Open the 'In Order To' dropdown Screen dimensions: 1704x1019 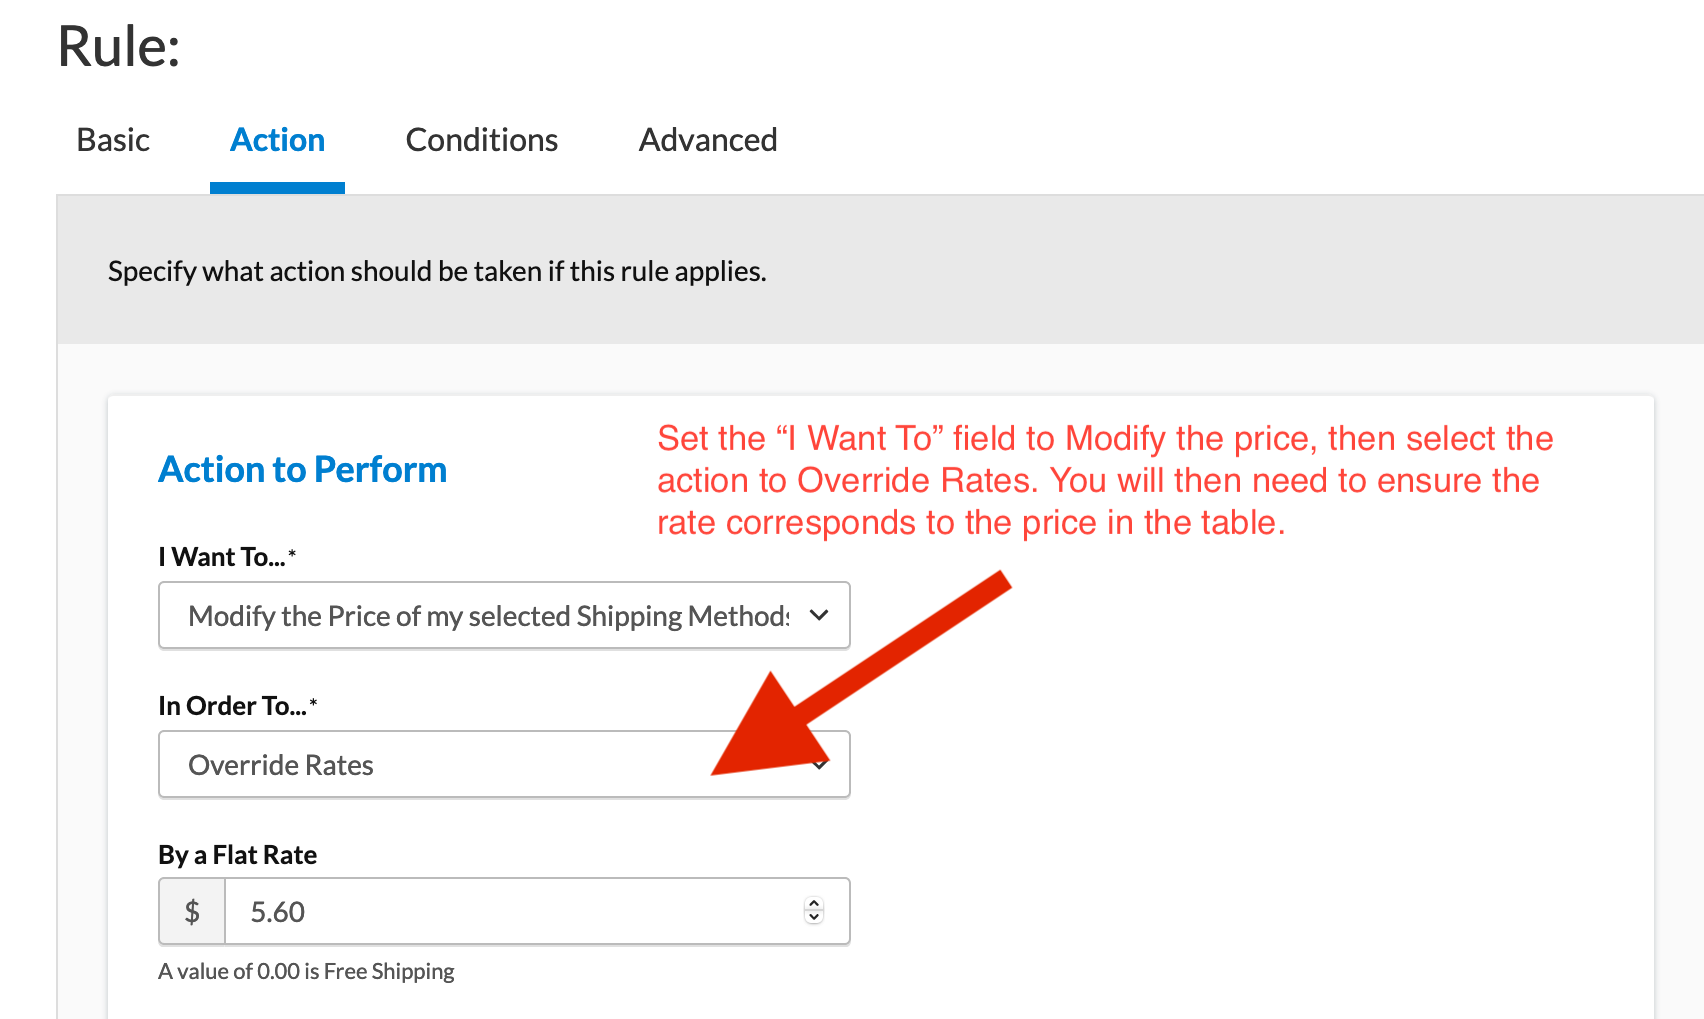click(x=504, y=764)
